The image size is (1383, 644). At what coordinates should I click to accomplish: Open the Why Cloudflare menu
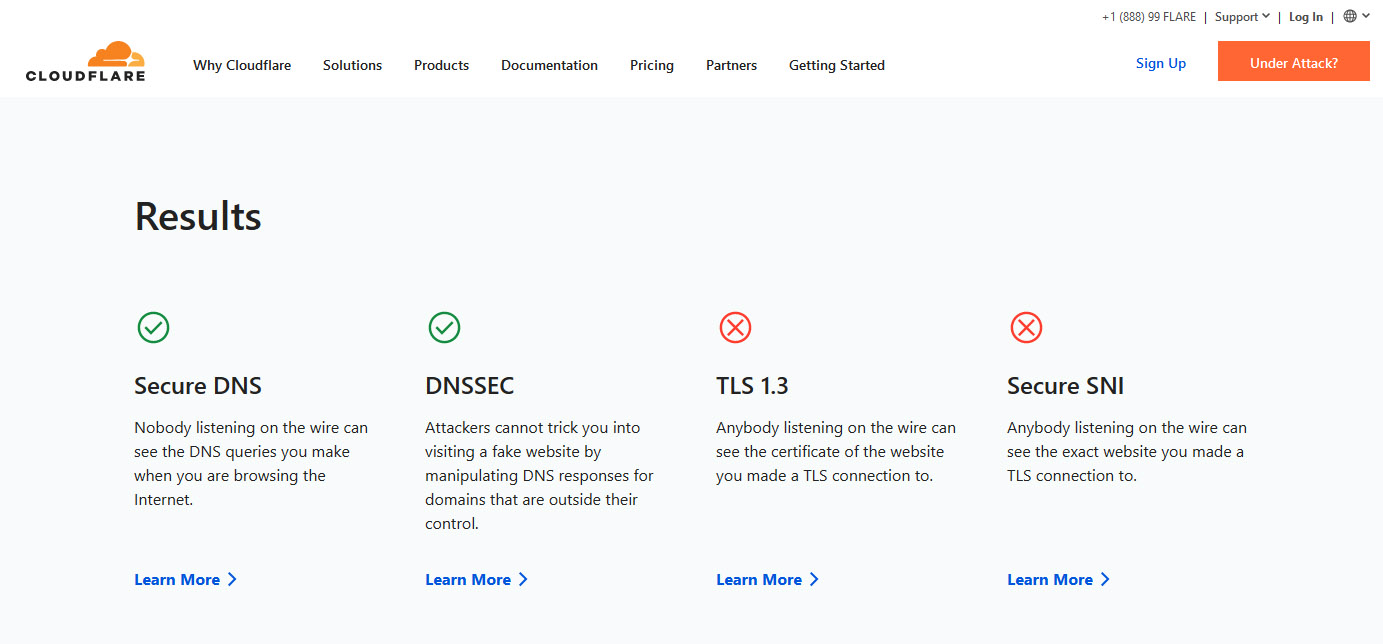click(x=242, y=65)
